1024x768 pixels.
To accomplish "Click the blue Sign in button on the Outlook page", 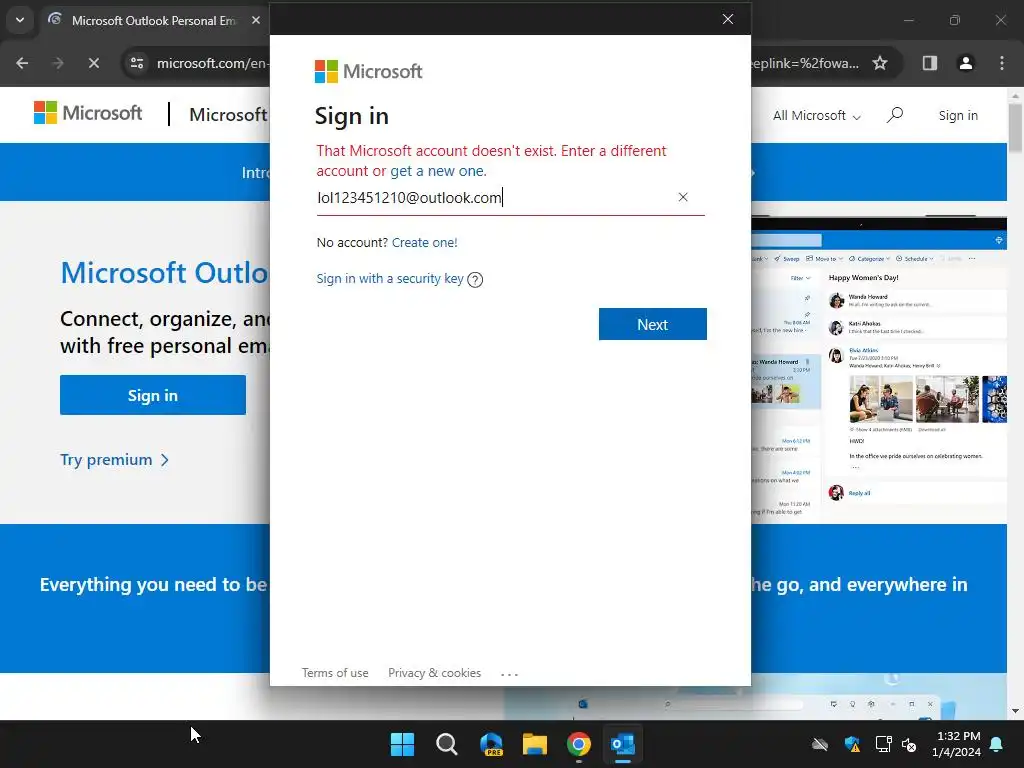I will coord(153,395).
